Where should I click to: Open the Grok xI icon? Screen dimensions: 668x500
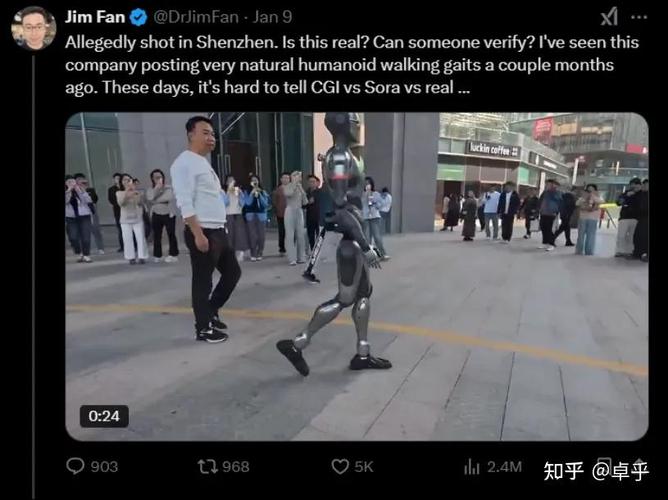point(609,17)
